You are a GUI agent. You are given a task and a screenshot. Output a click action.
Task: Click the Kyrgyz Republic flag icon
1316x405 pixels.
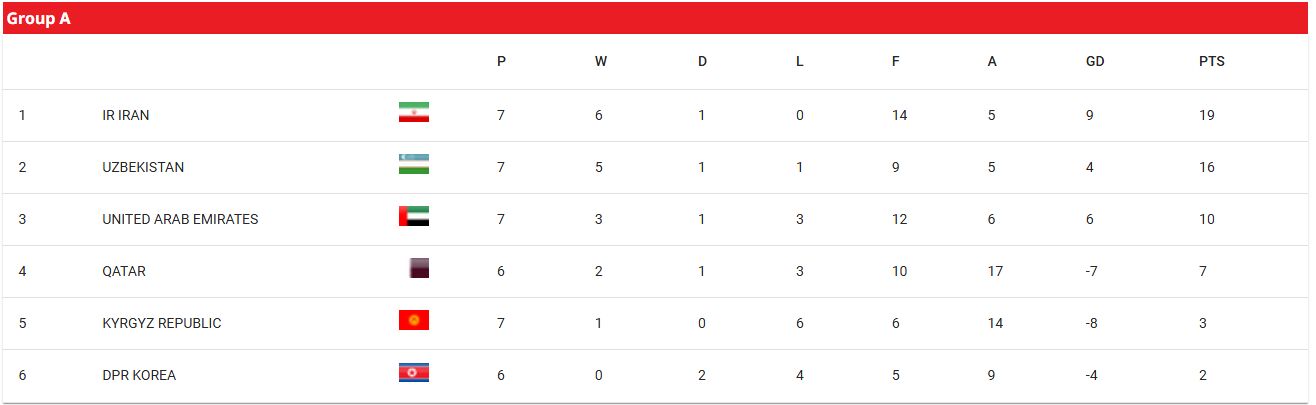click(414, 320)
